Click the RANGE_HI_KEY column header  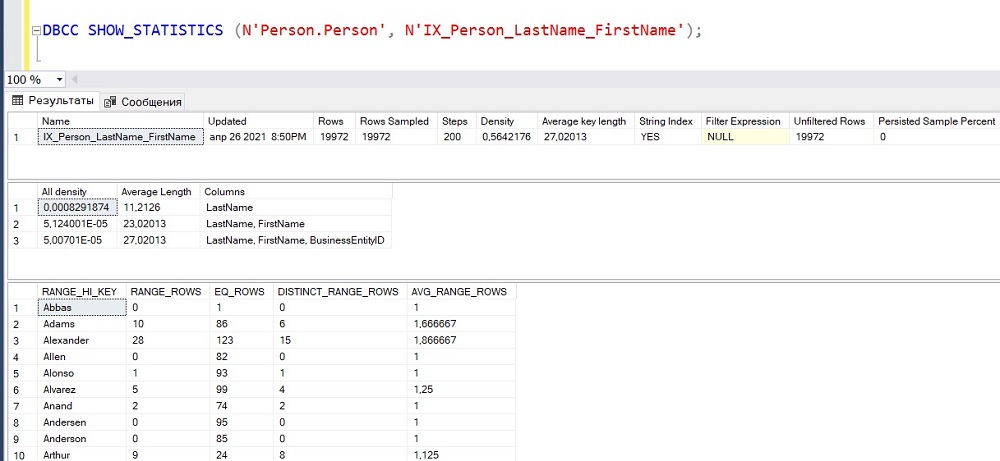[x=79, y=291]
